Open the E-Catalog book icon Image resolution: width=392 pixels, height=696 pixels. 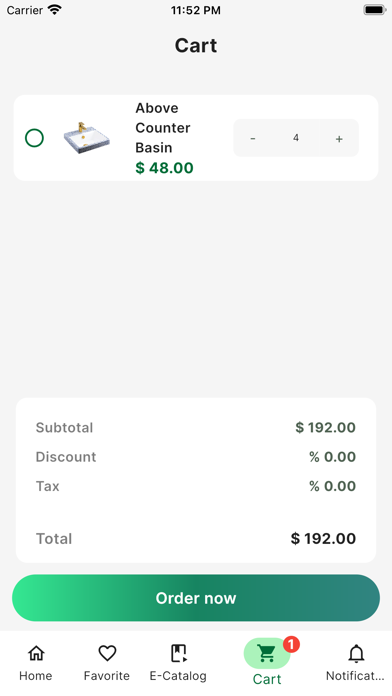[x=178, y=653]
